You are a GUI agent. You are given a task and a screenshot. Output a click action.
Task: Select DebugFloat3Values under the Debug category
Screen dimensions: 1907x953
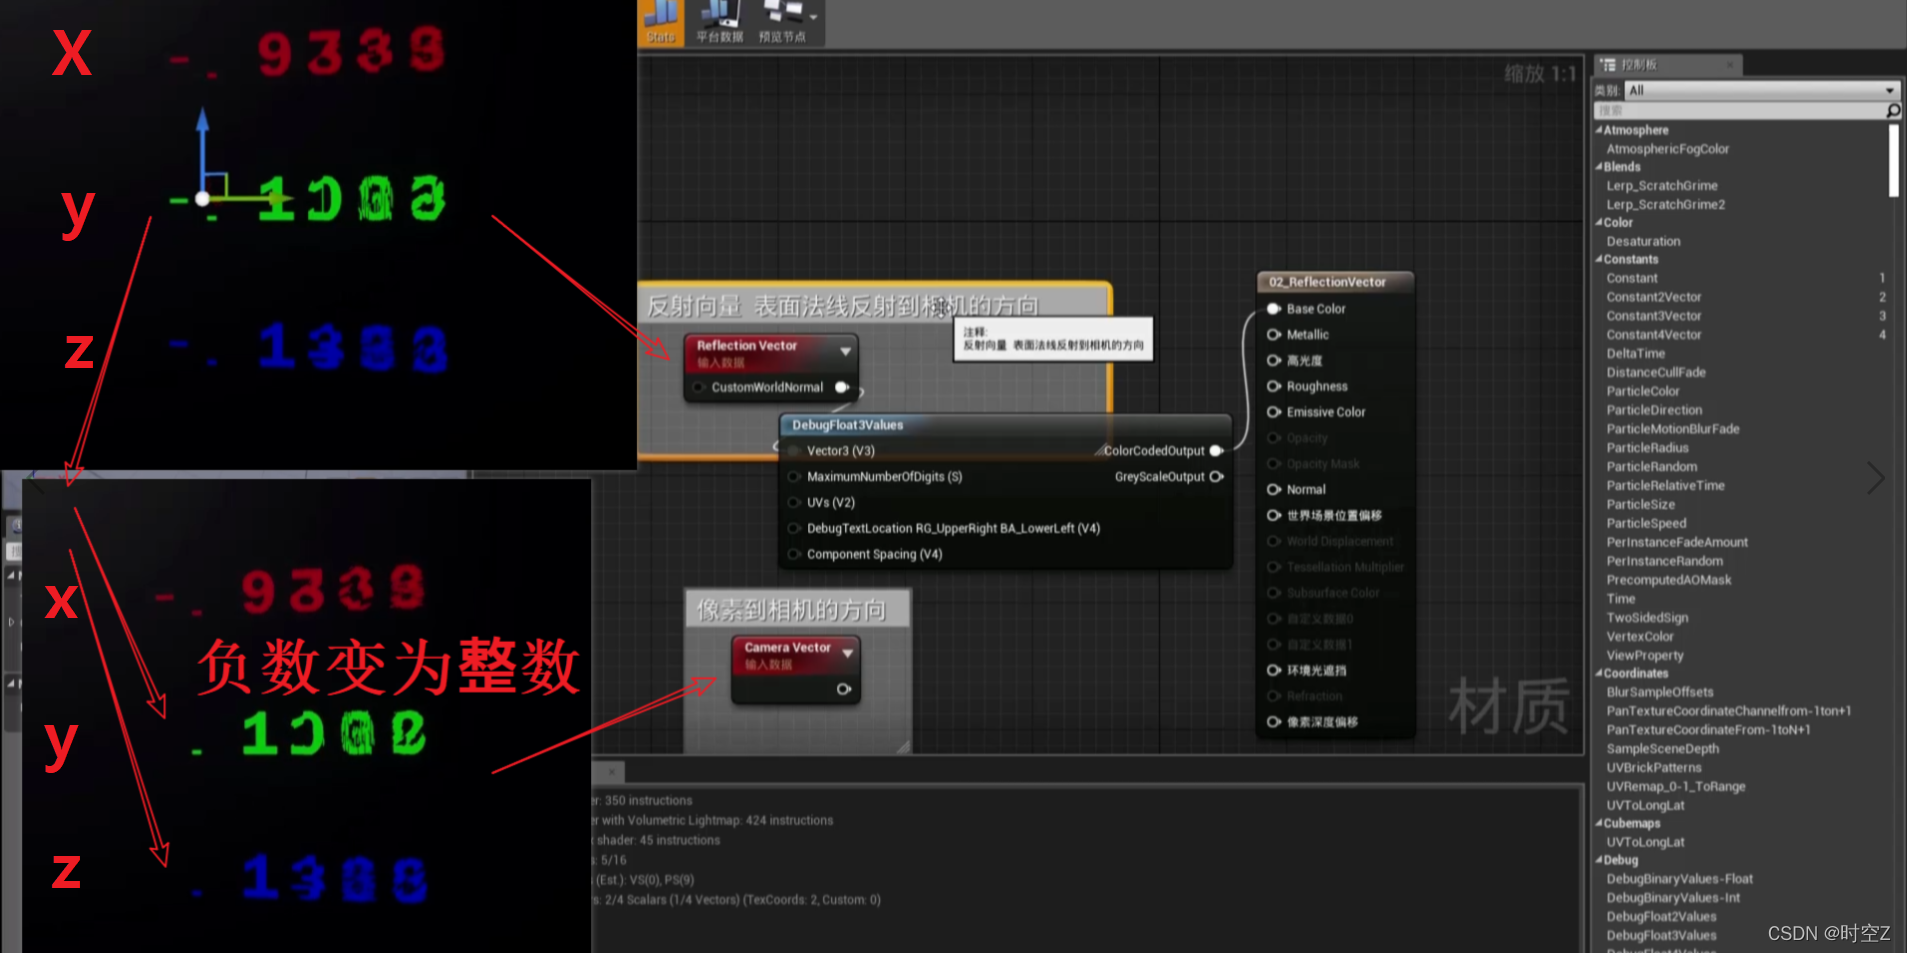tap(1662, 935)
